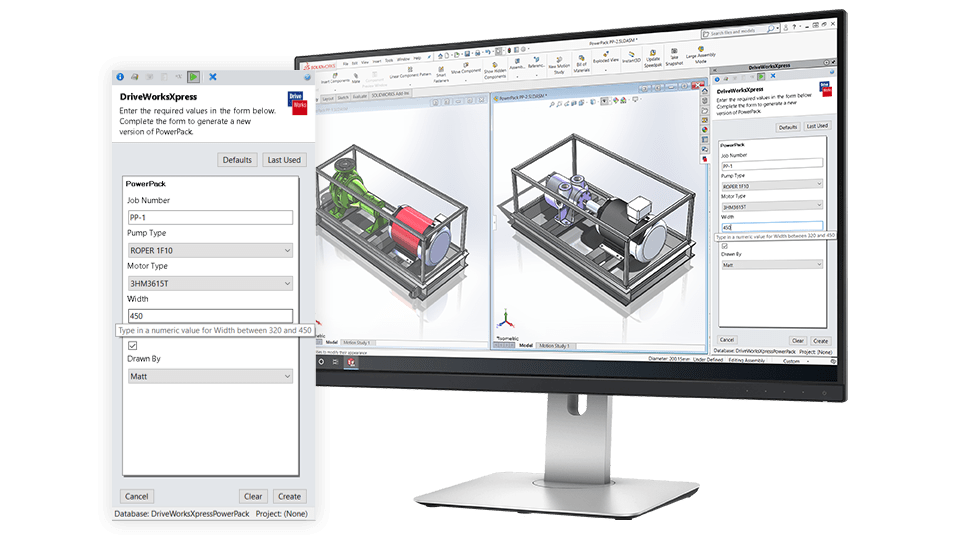Click the DriveWorksXpress tab icon in the task pane
The image size is (960, 540).
[x=705, y=159]
